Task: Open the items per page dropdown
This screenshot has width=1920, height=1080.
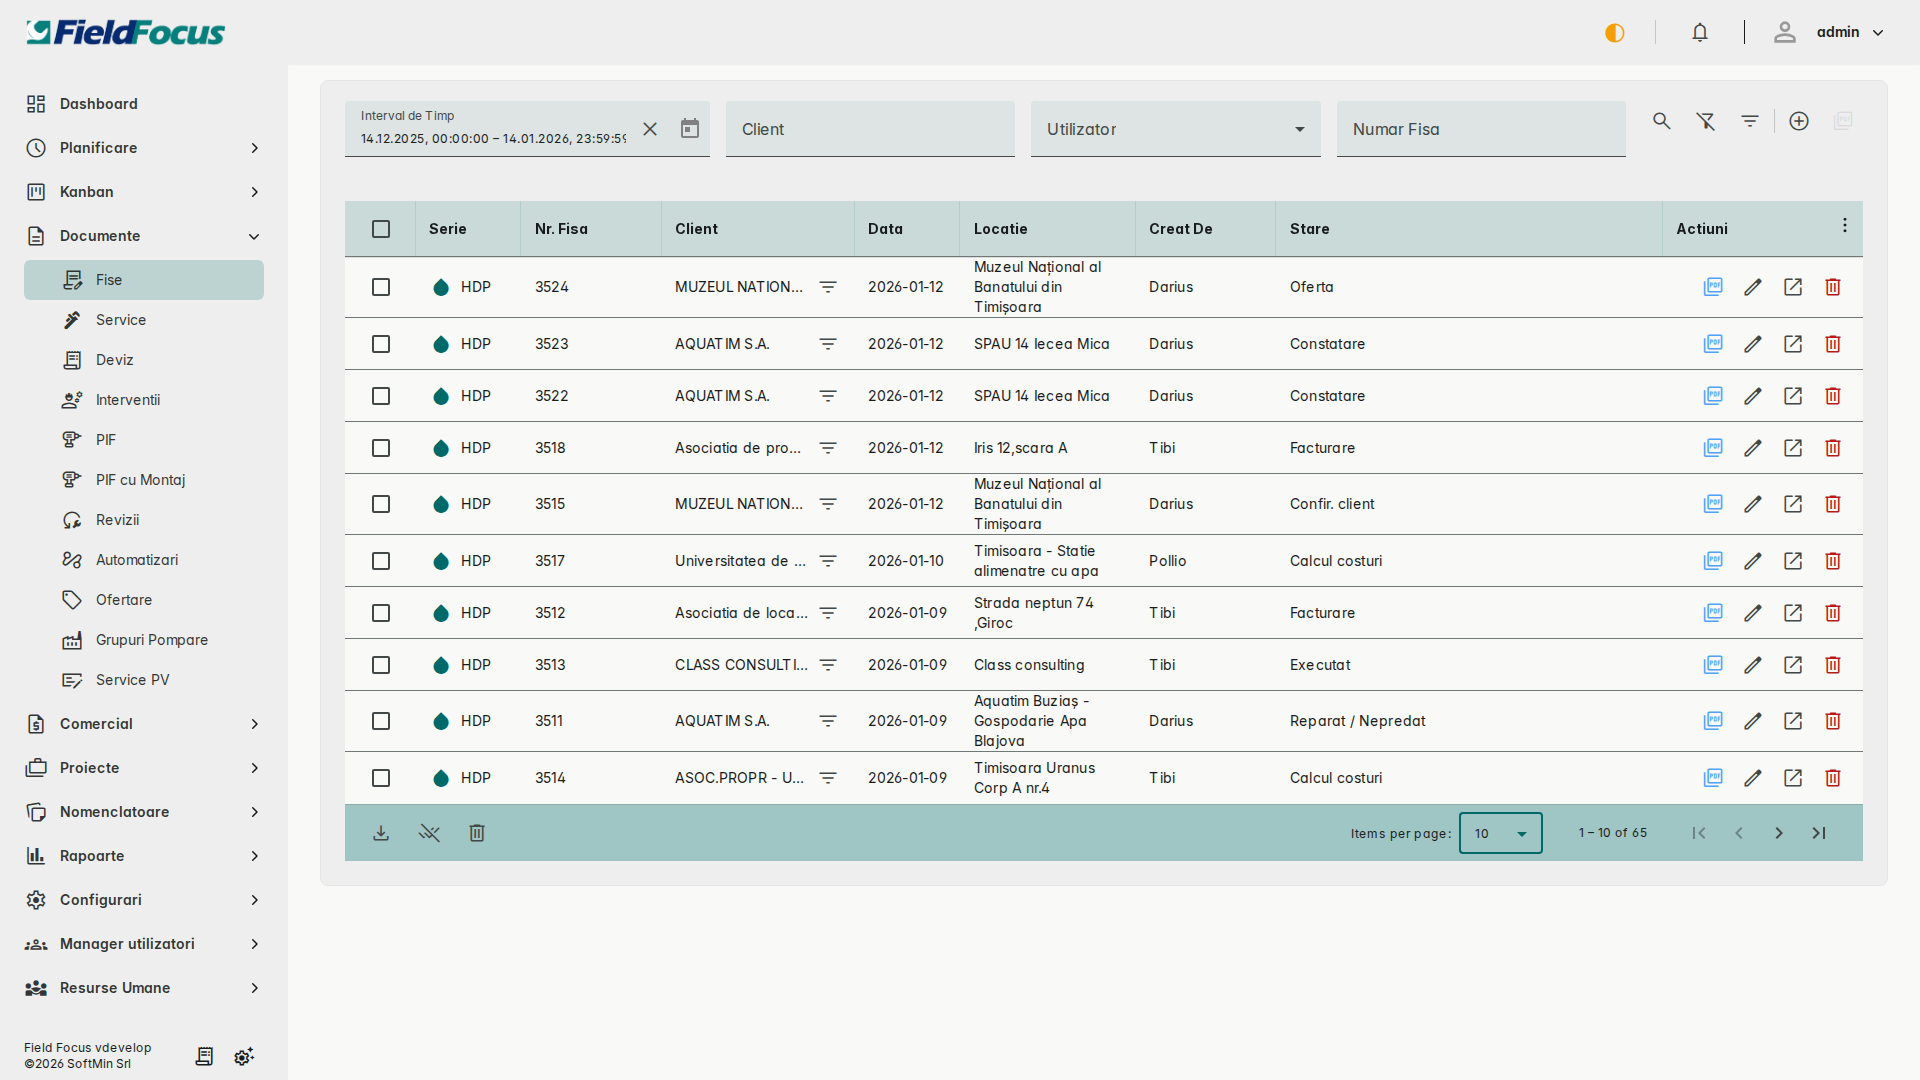Action: point(1500,833)
